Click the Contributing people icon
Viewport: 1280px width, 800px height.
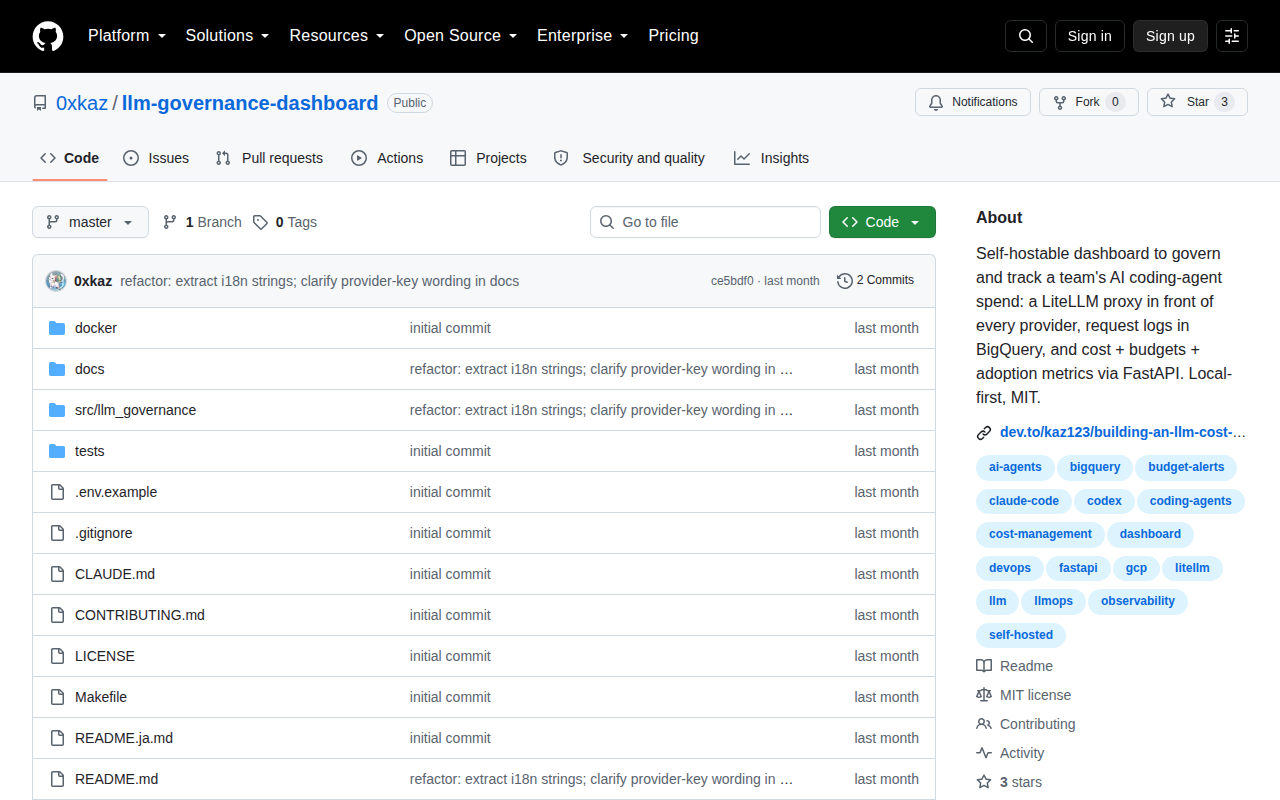pyautogui.click(x=984, y=724)
